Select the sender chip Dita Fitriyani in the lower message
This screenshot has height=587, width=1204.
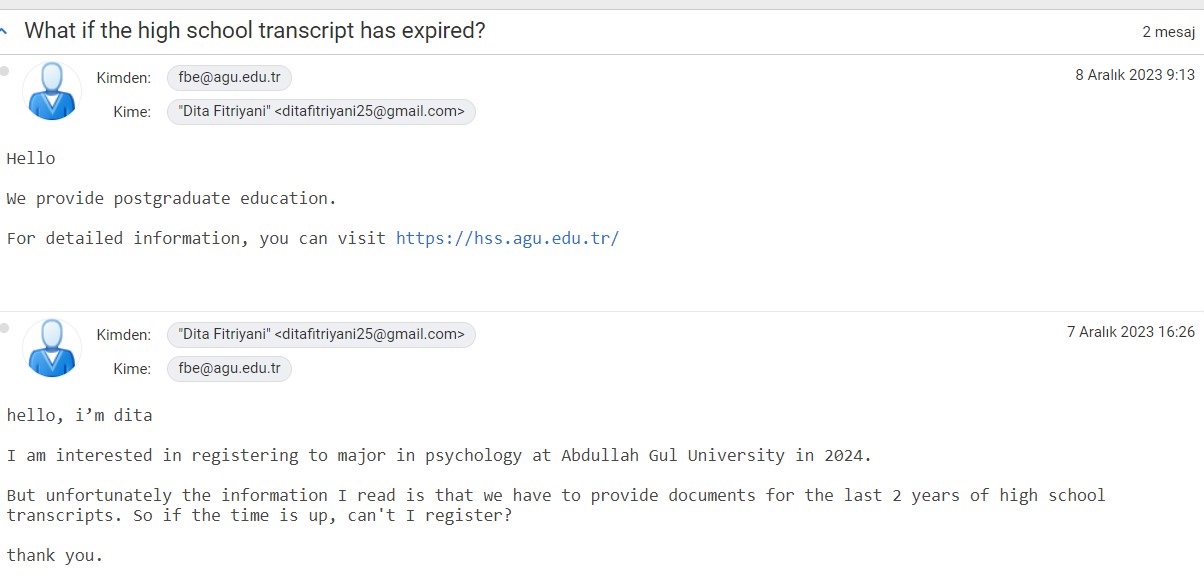321,335
